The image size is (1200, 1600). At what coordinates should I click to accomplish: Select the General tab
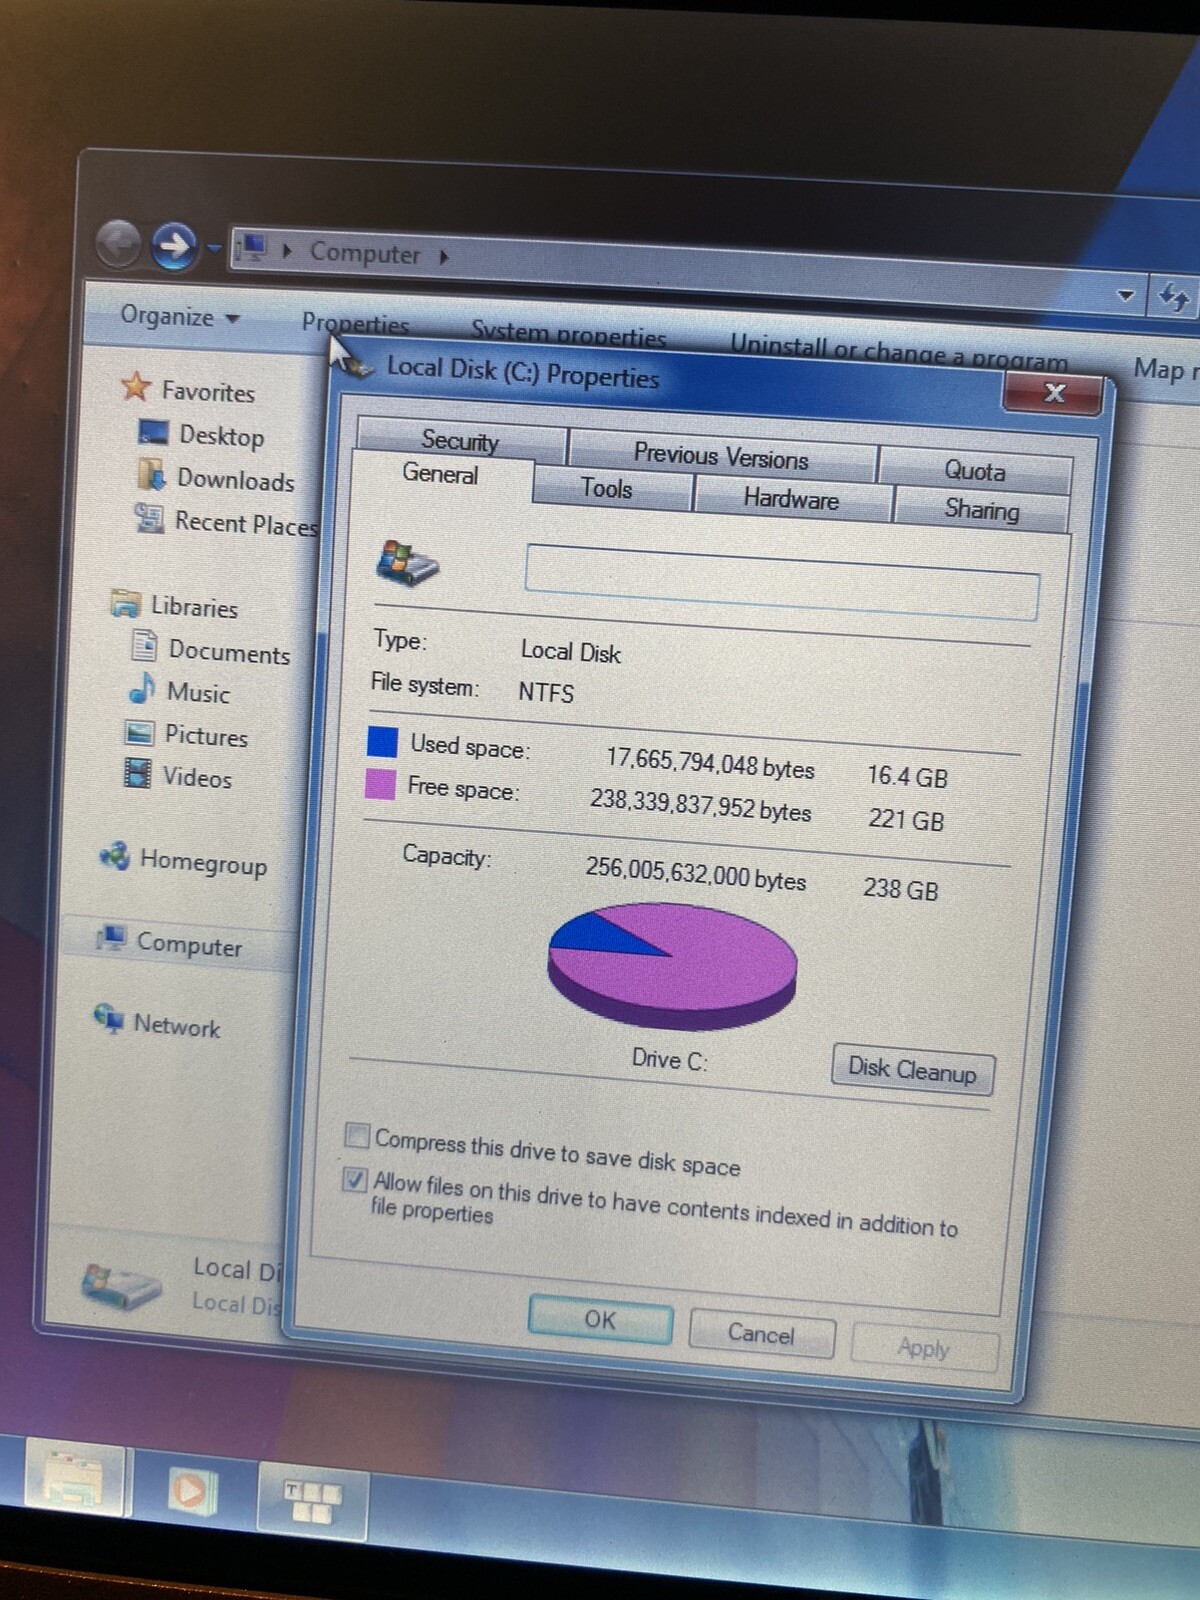click(440, 474)
